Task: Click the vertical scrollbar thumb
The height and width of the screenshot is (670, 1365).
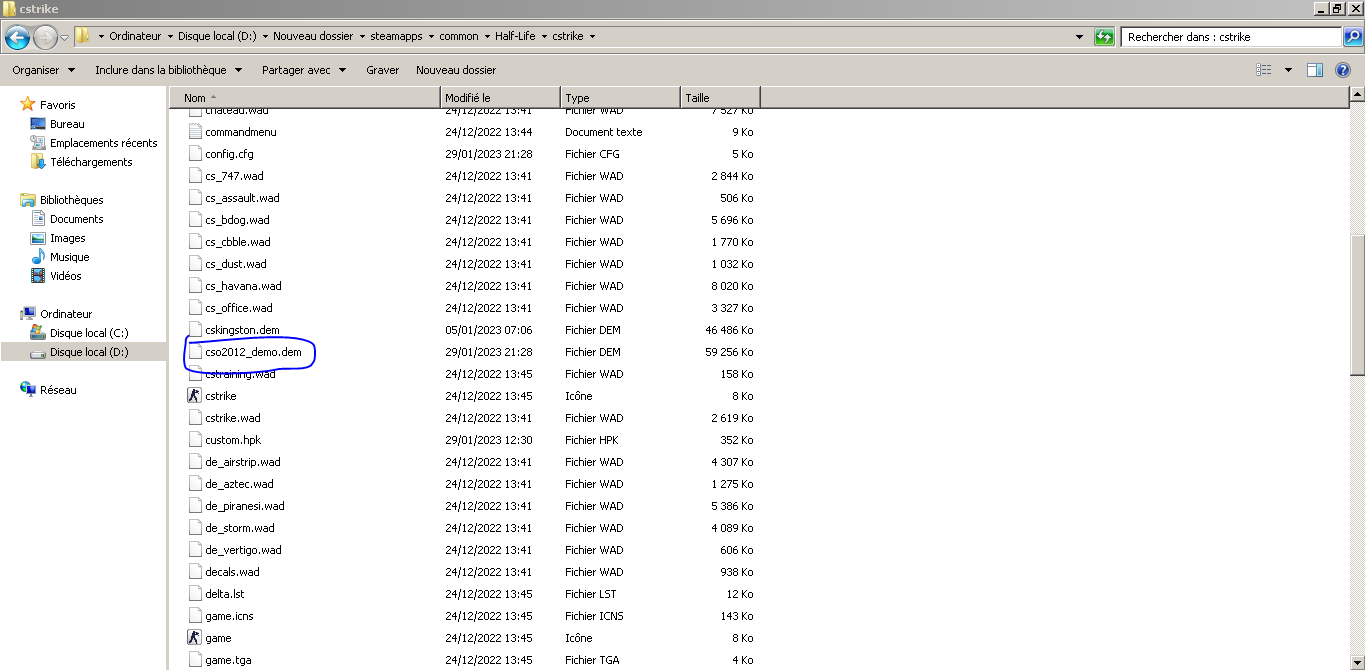Action: [1357, 300]
